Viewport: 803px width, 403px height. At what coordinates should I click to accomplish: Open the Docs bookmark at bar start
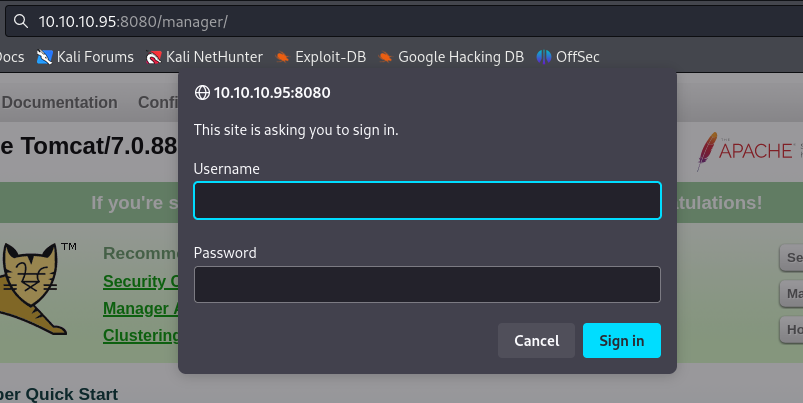pos(11,57)
